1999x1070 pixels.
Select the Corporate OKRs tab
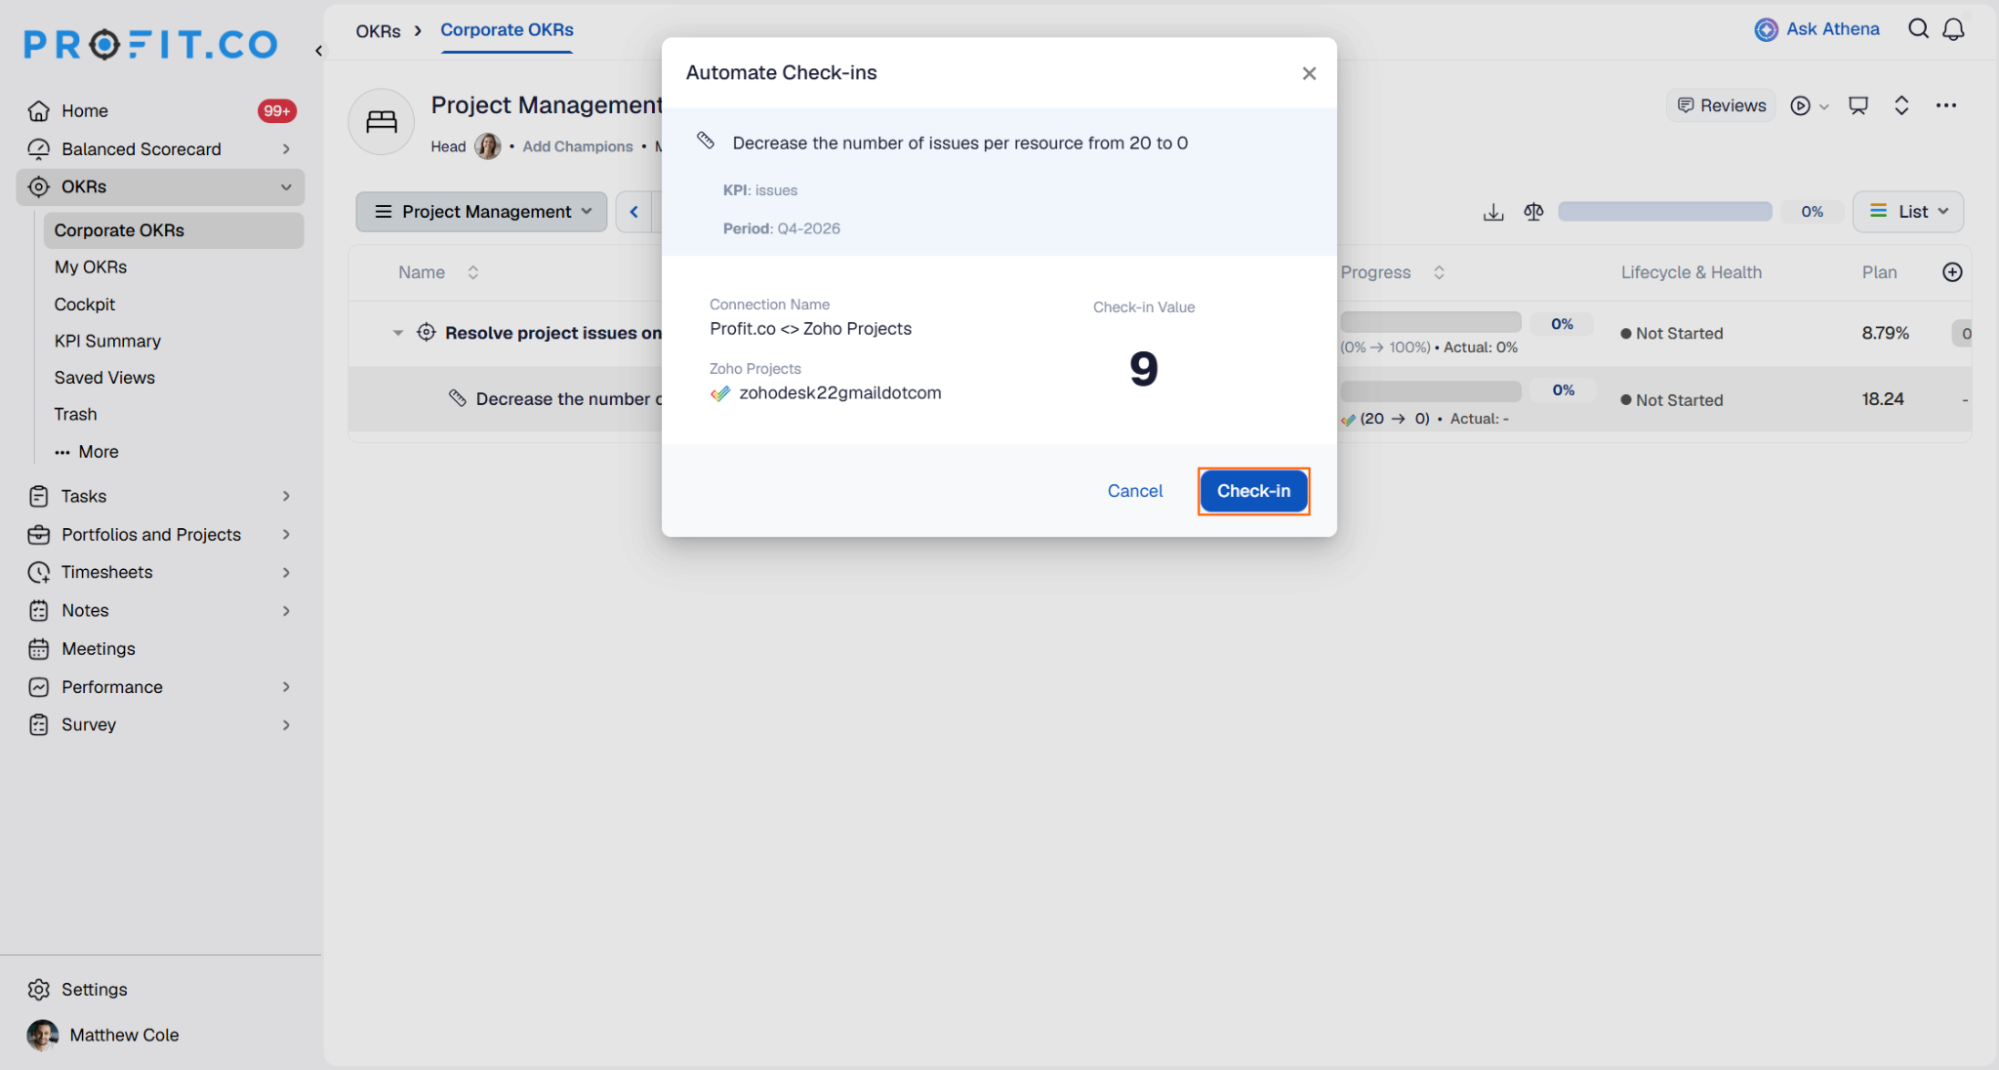pos(507,30)
